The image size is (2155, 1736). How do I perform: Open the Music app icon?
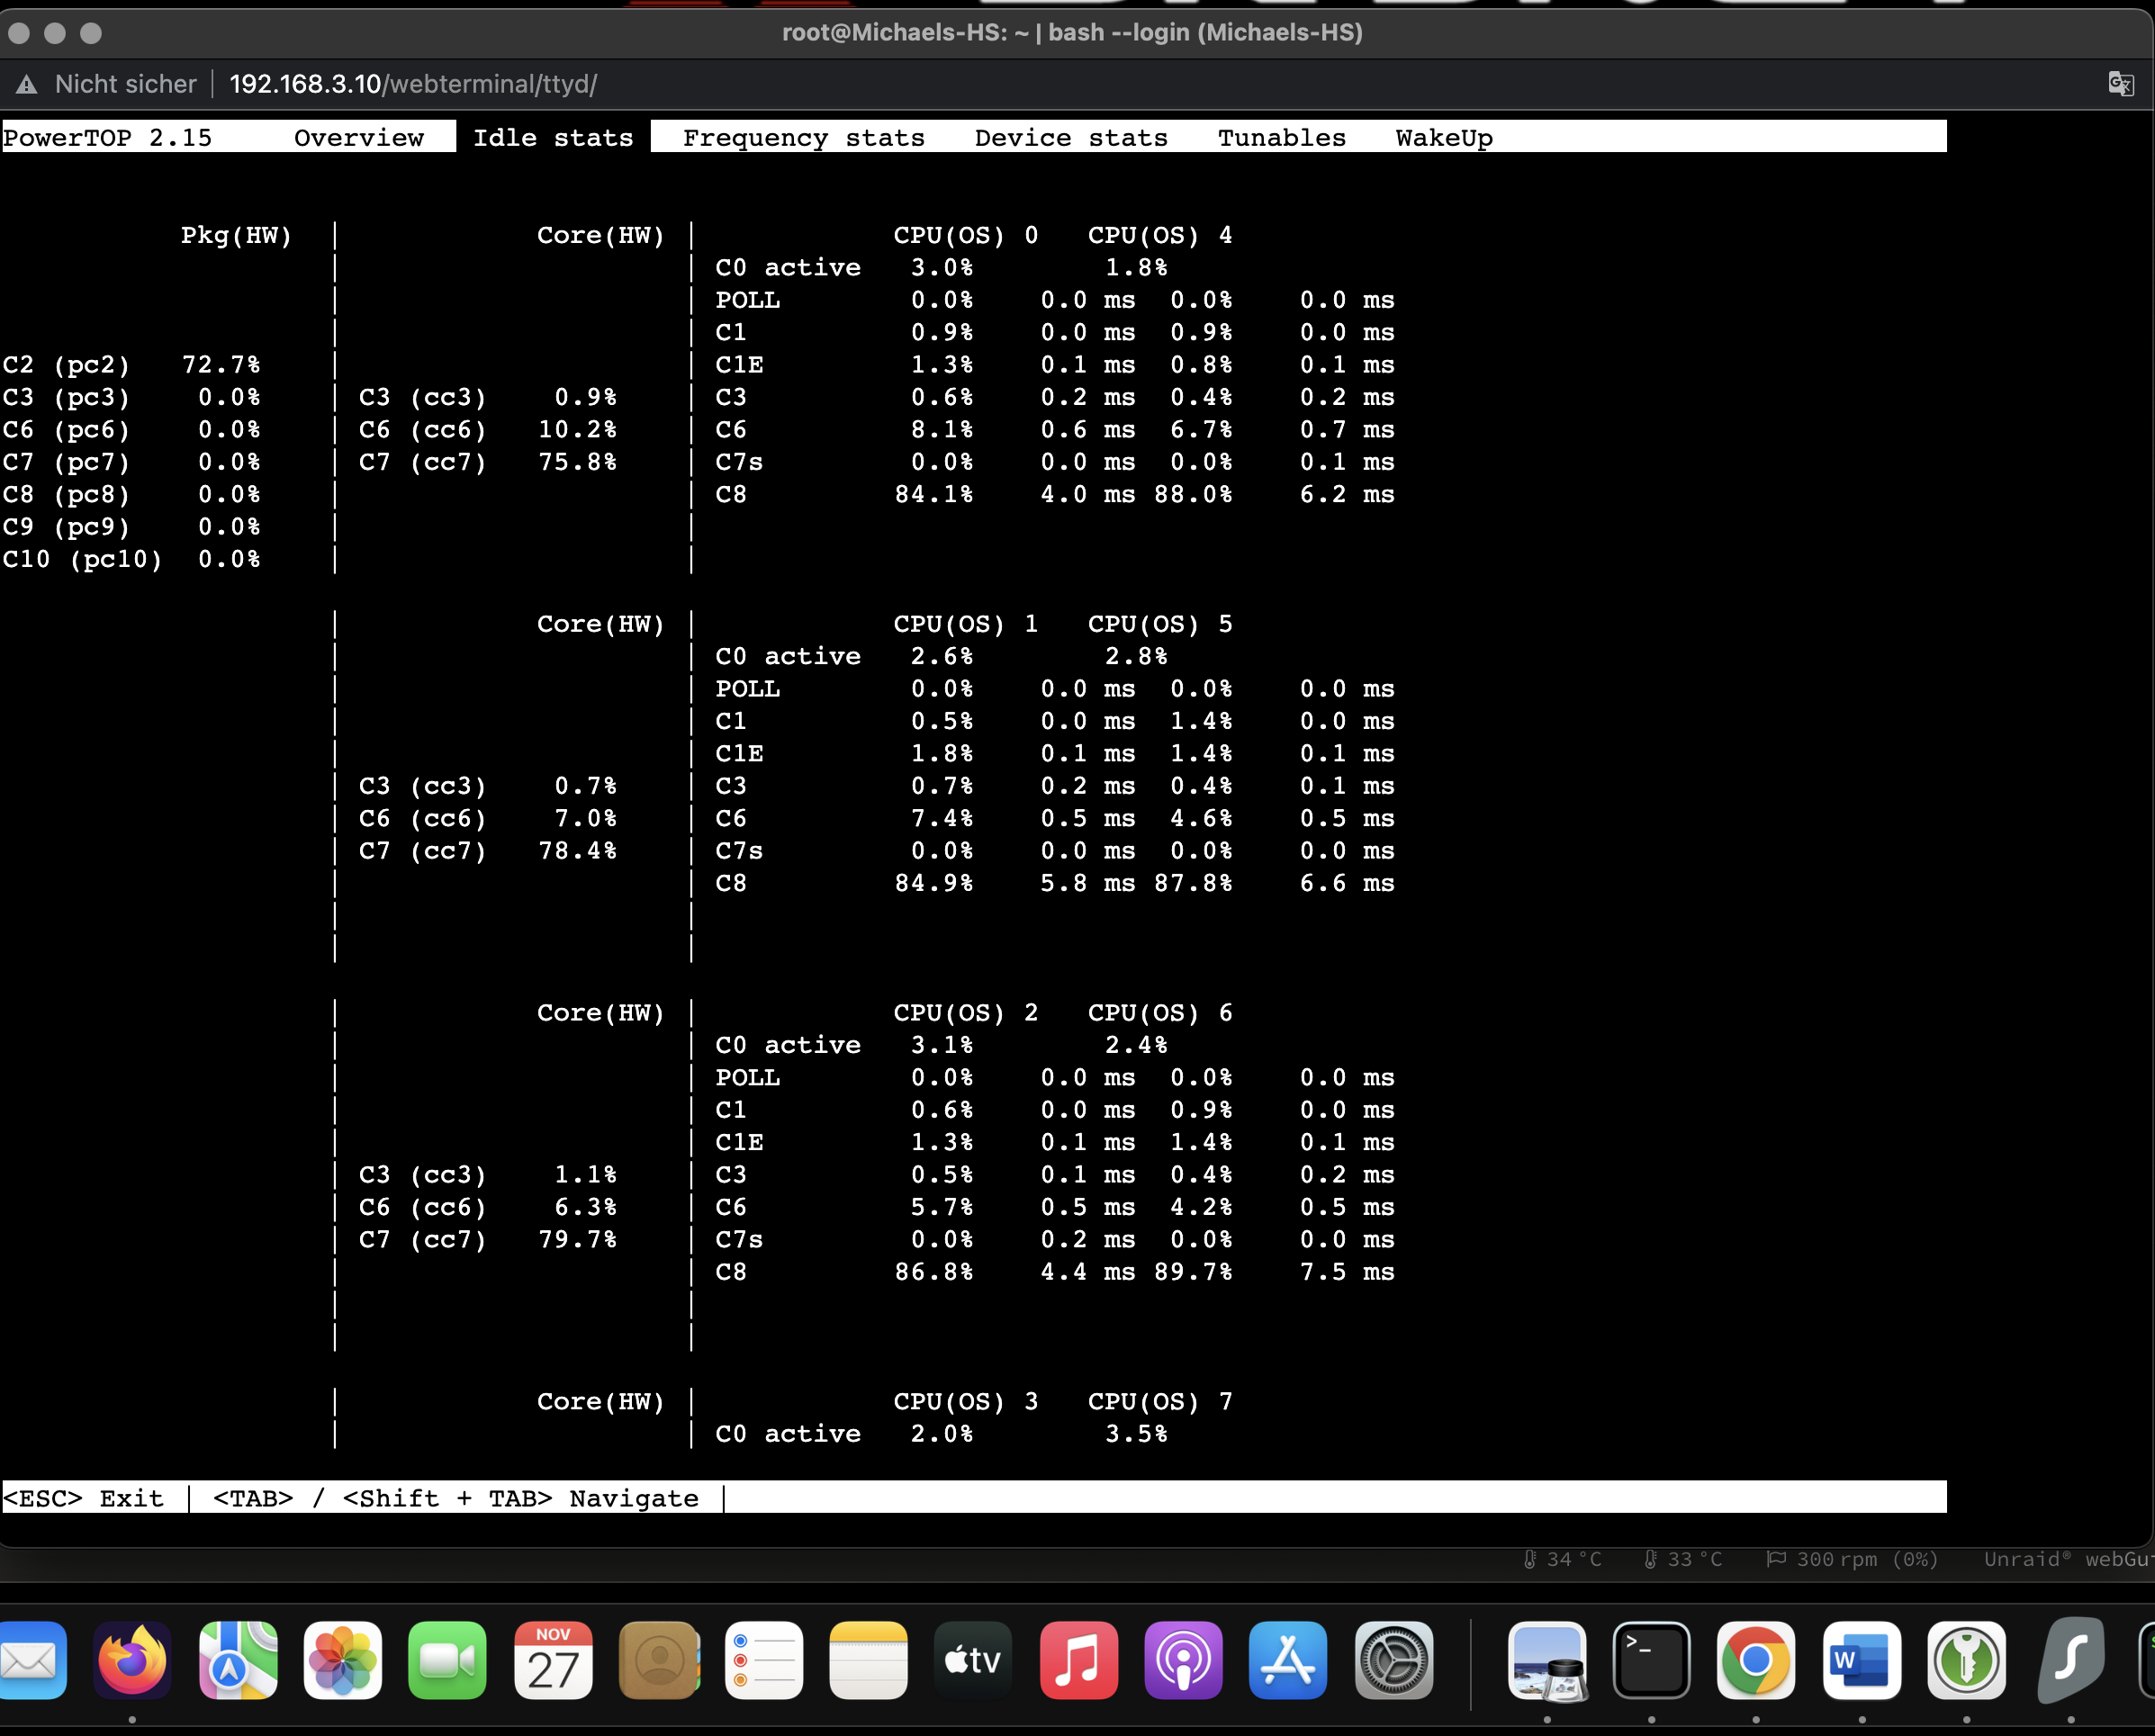click(x=1078, y=1660)
